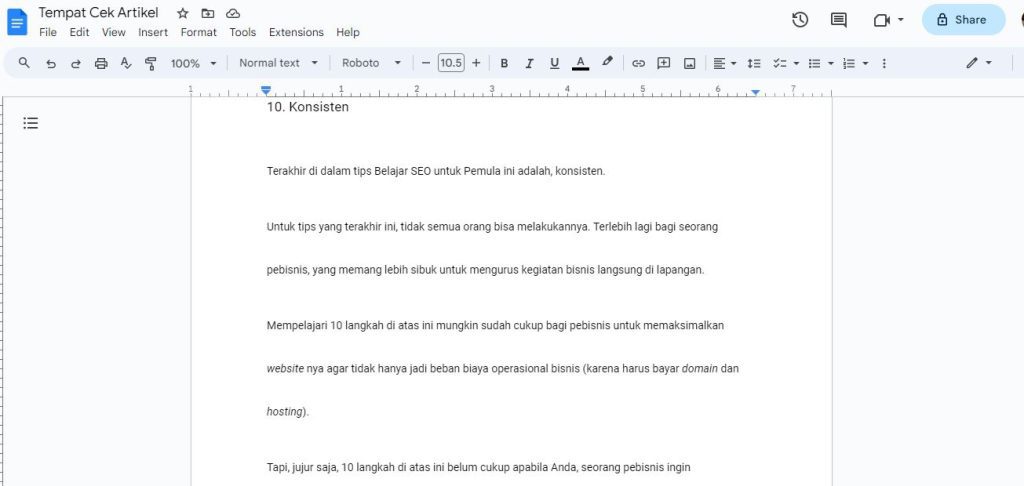Open the numbered list dropdown

tap(865, 63)
